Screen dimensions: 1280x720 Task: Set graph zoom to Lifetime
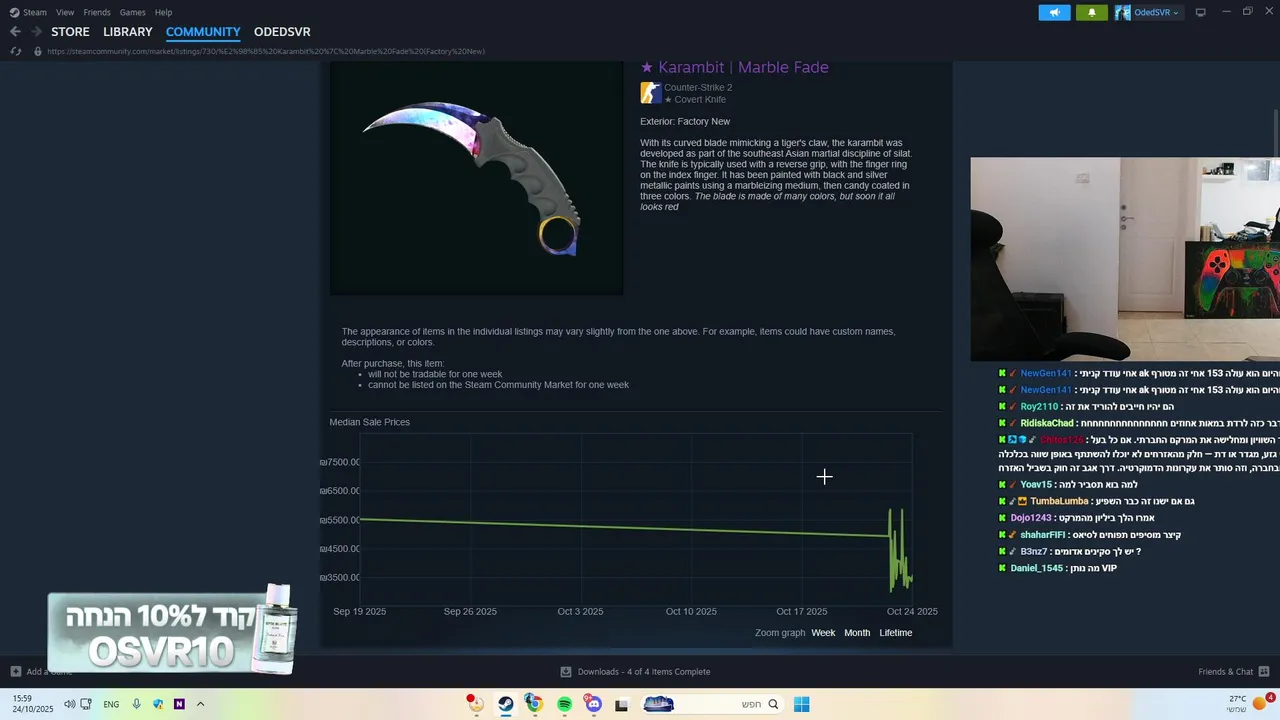point(896,633)
